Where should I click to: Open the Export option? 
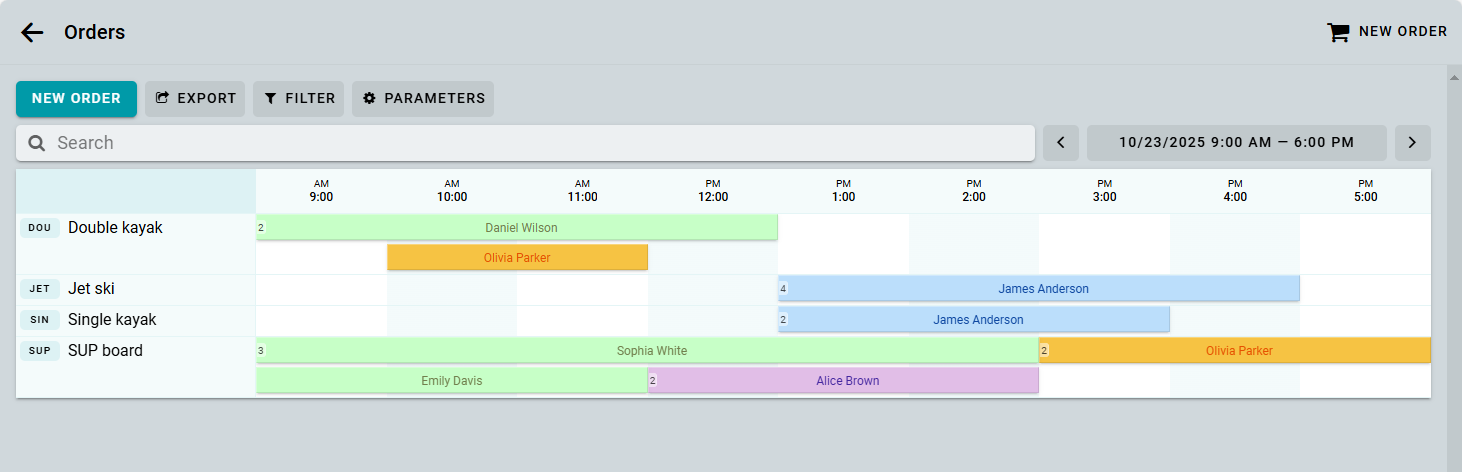click(196, 99)
